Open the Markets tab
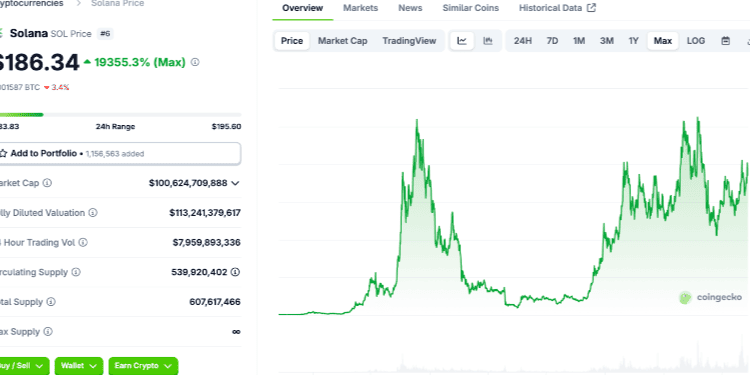Viewport: 750px width, 375px height. (x=361, y=8)
